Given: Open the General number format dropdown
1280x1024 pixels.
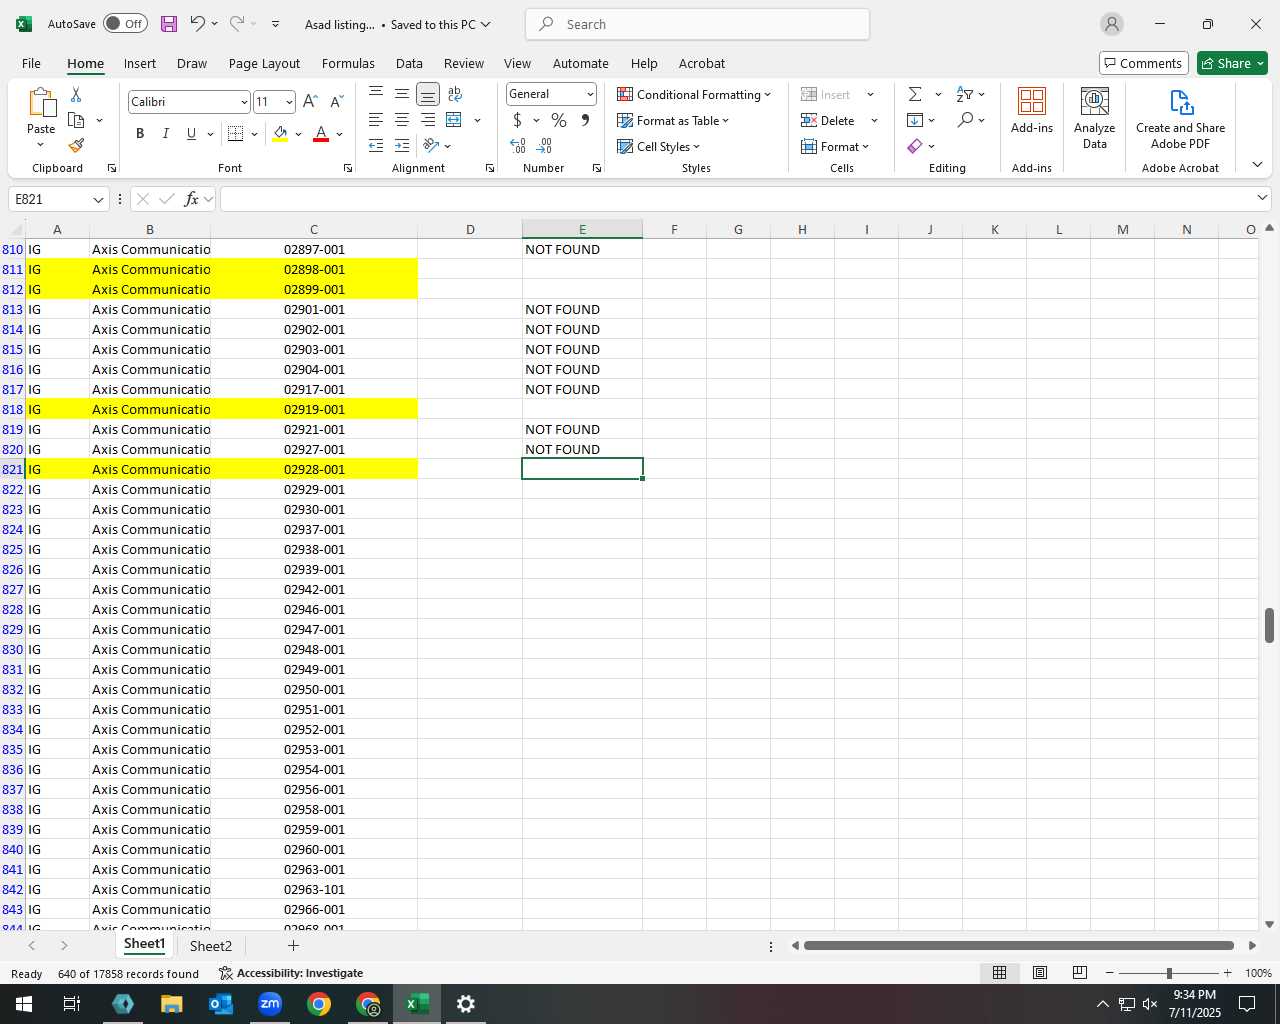Looking at the screenshot, I should [590, 94].
